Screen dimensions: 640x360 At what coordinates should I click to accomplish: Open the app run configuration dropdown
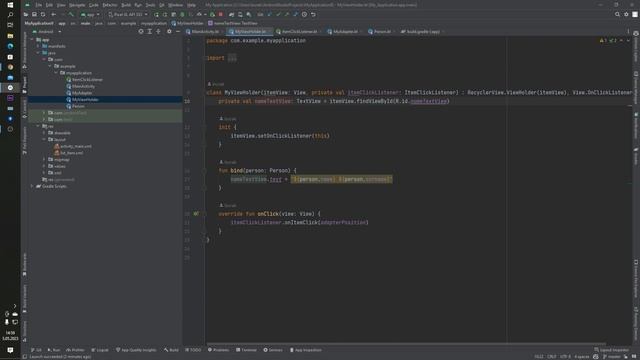[x=90, y=14]
